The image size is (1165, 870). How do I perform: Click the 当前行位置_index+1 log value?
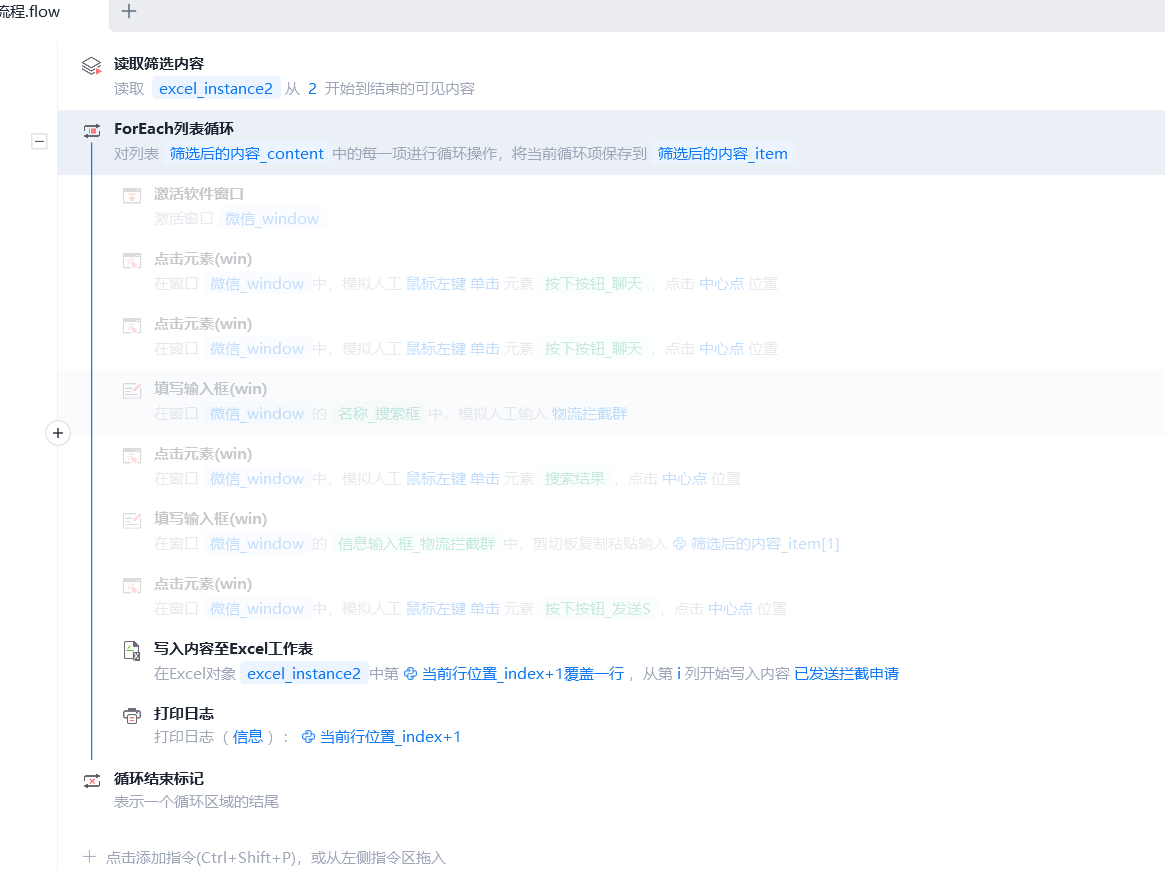click(381, 737)
